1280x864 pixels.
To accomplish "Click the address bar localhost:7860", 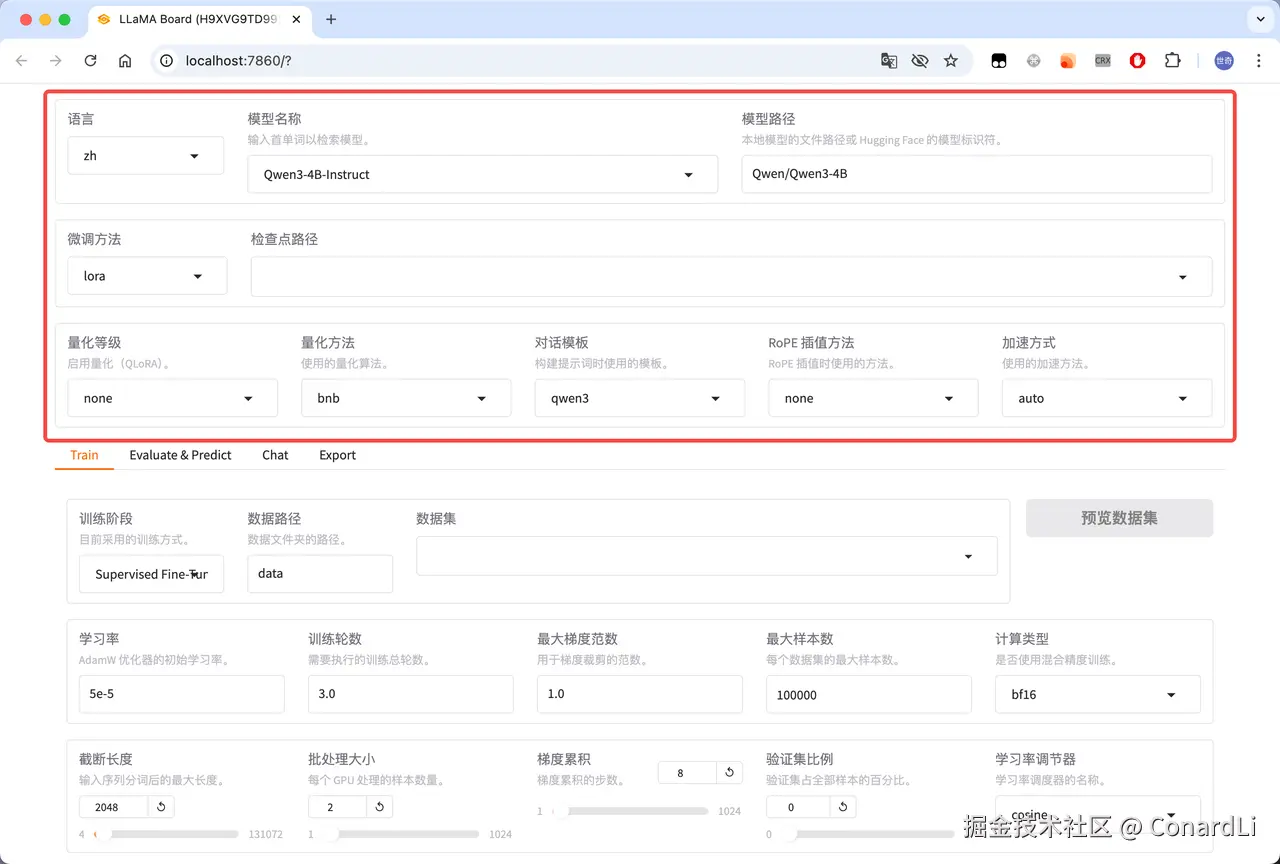I will coord(520,61).
